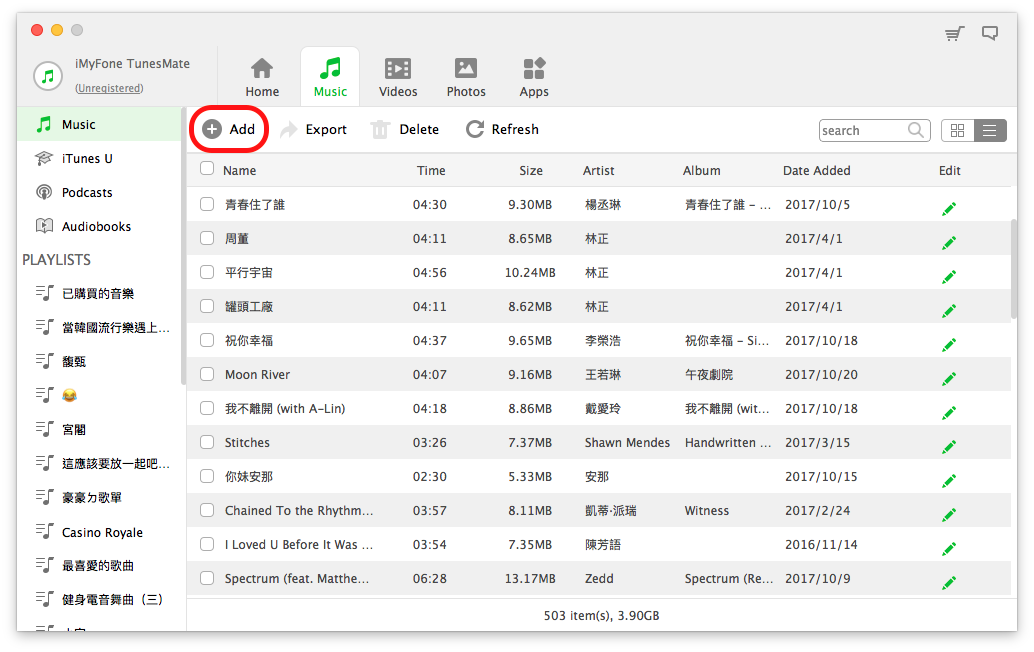Open the 宮閣 playlist
This screenshot has width=1034, height=652.
(x=99, y=430)
